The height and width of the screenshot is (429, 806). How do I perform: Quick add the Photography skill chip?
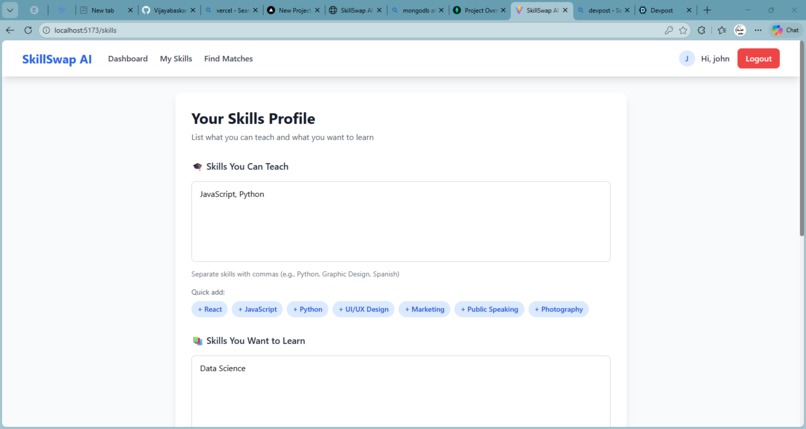[x=559, y=309]
